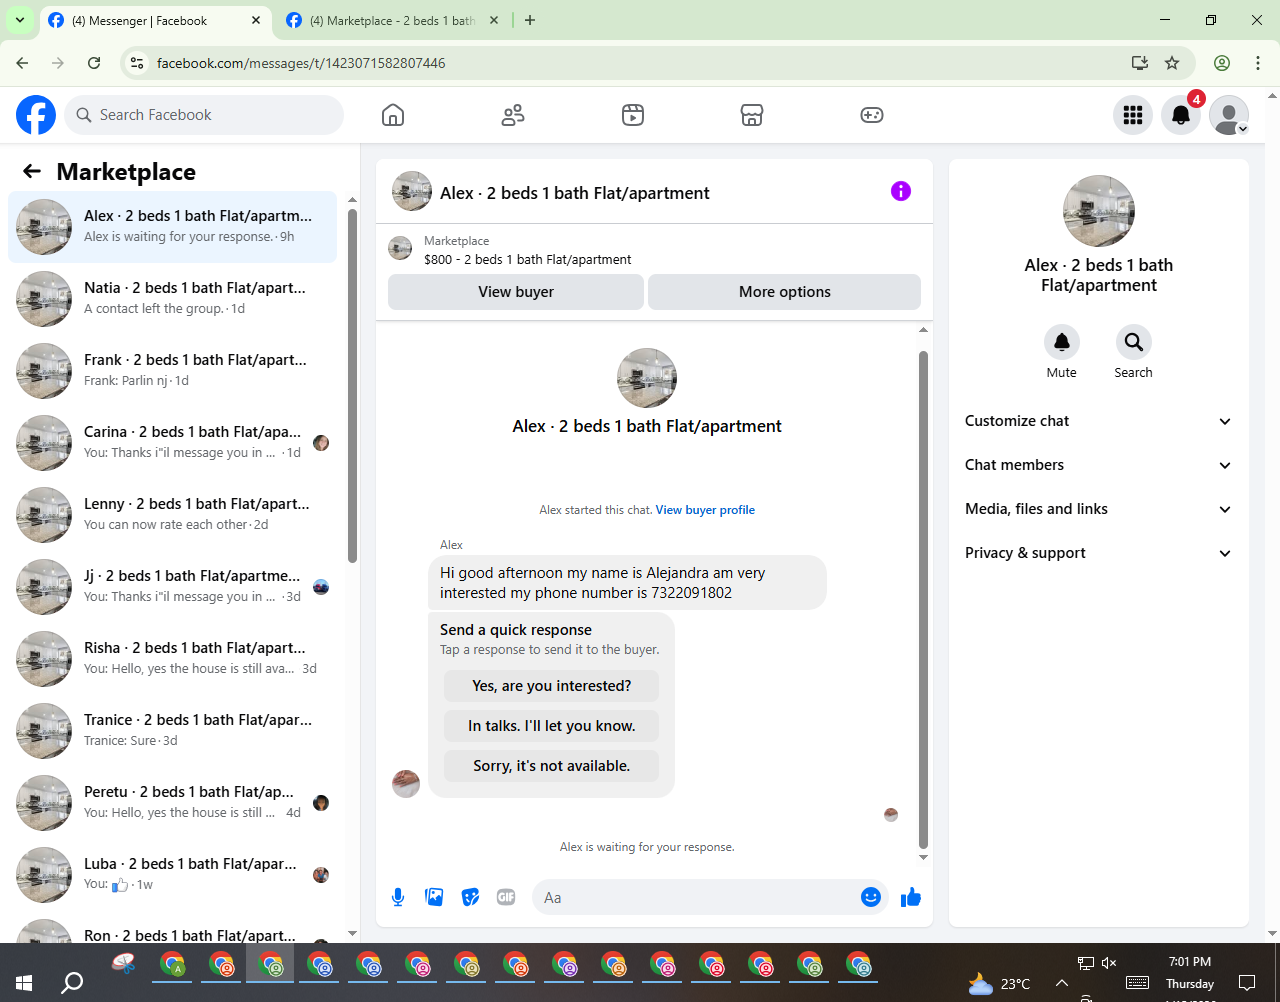Open a new browser tab
This screenshot has height=1002, width=1280.
tap(530, 20)
